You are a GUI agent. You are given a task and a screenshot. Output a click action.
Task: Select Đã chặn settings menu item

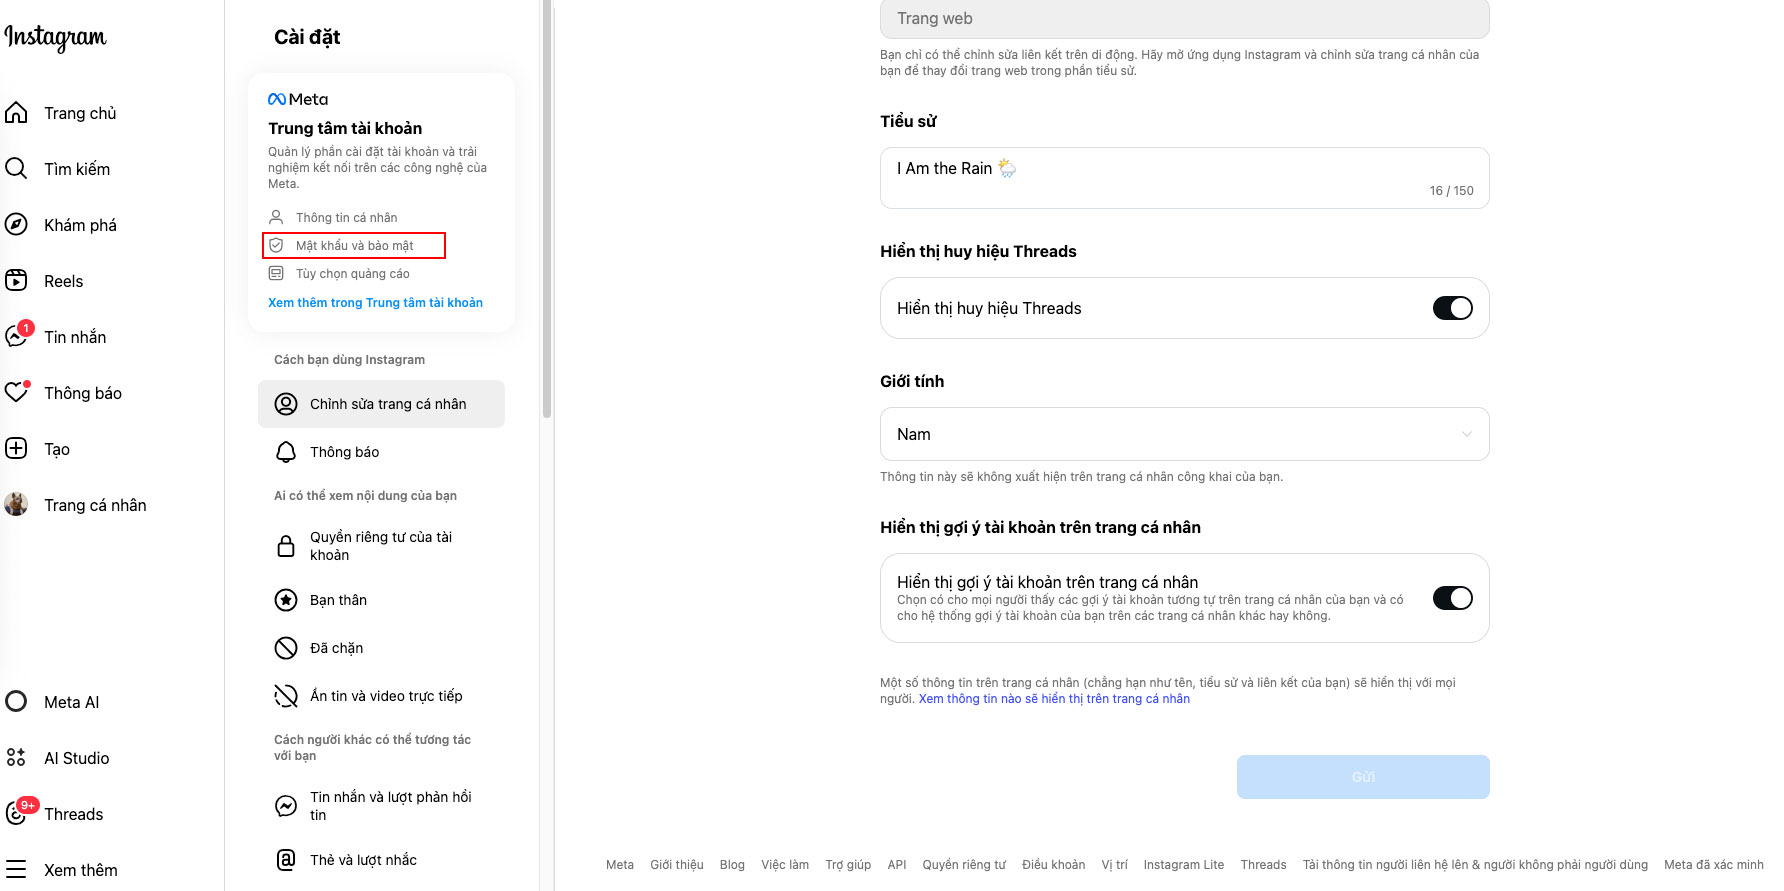pos(381,648)
